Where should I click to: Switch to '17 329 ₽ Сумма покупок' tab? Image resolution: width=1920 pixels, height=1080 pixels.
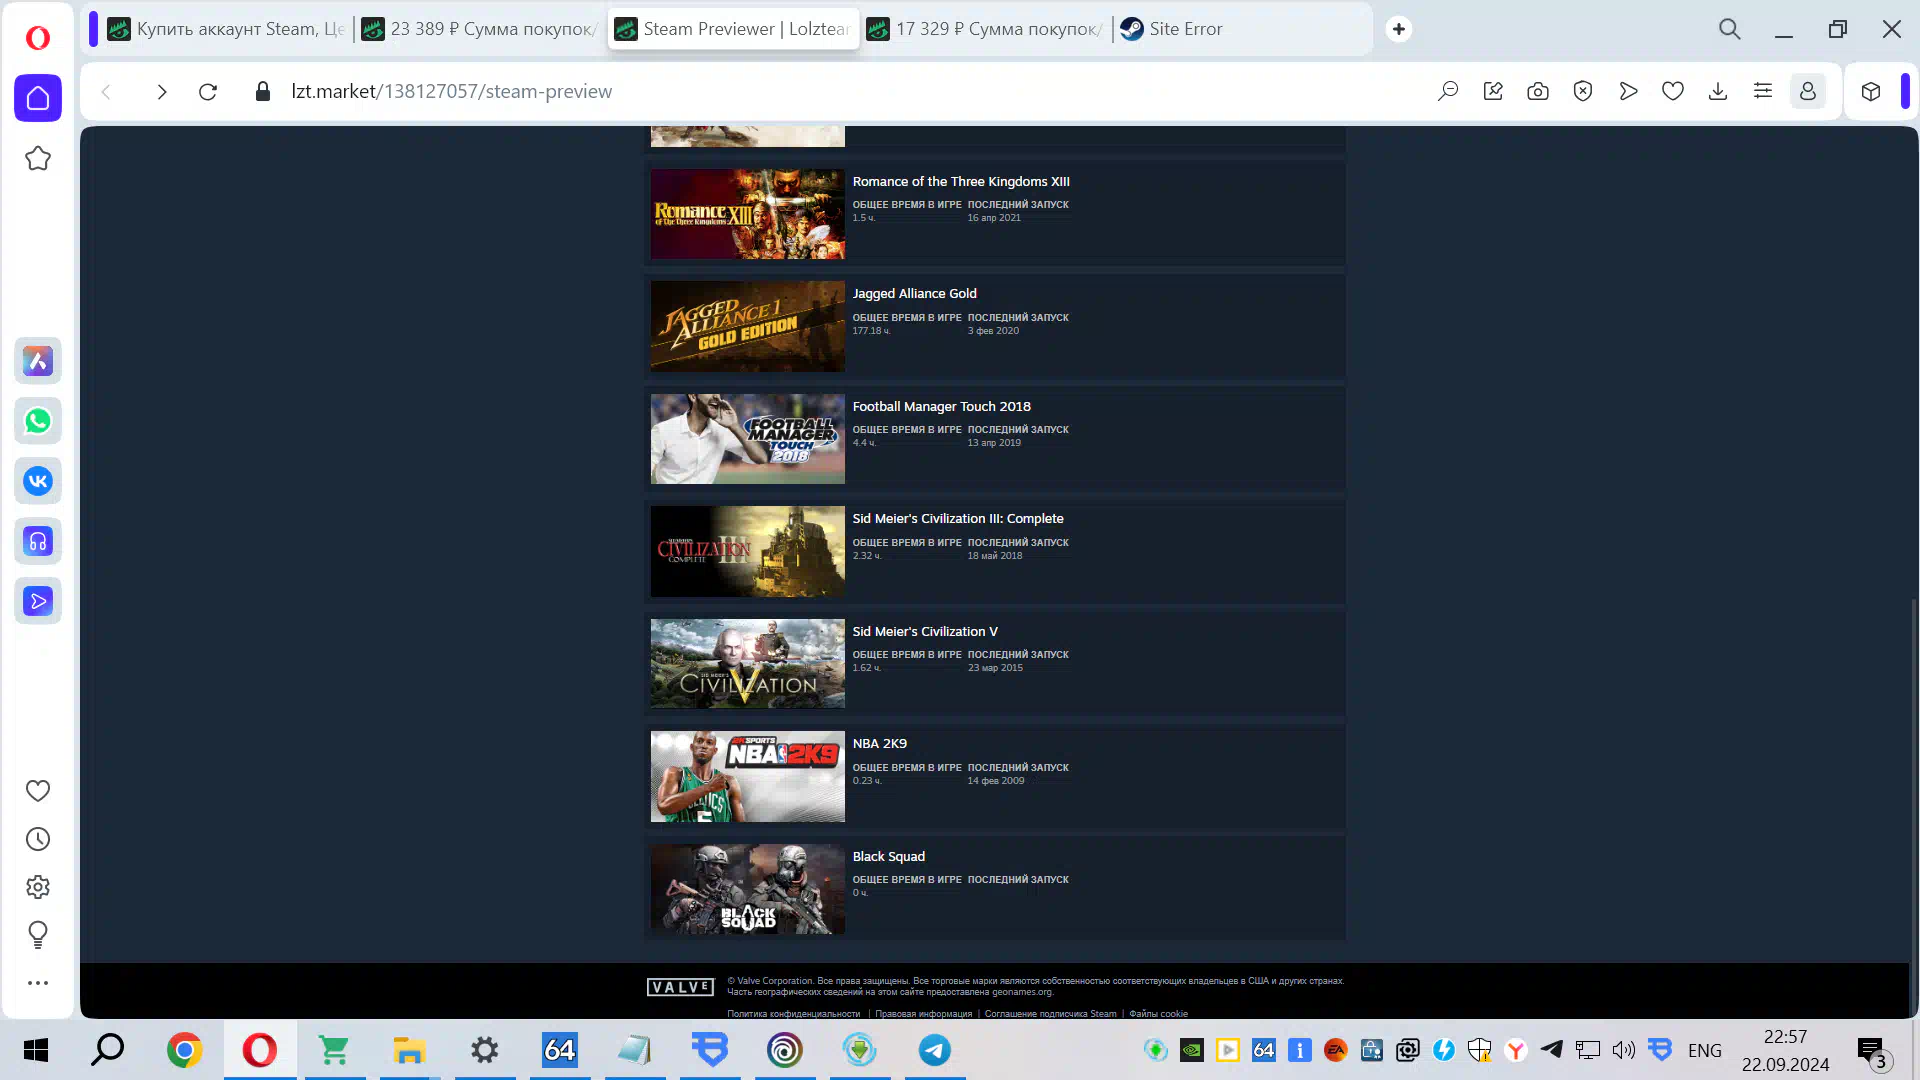pyautogui.click(x=985, y=29)
